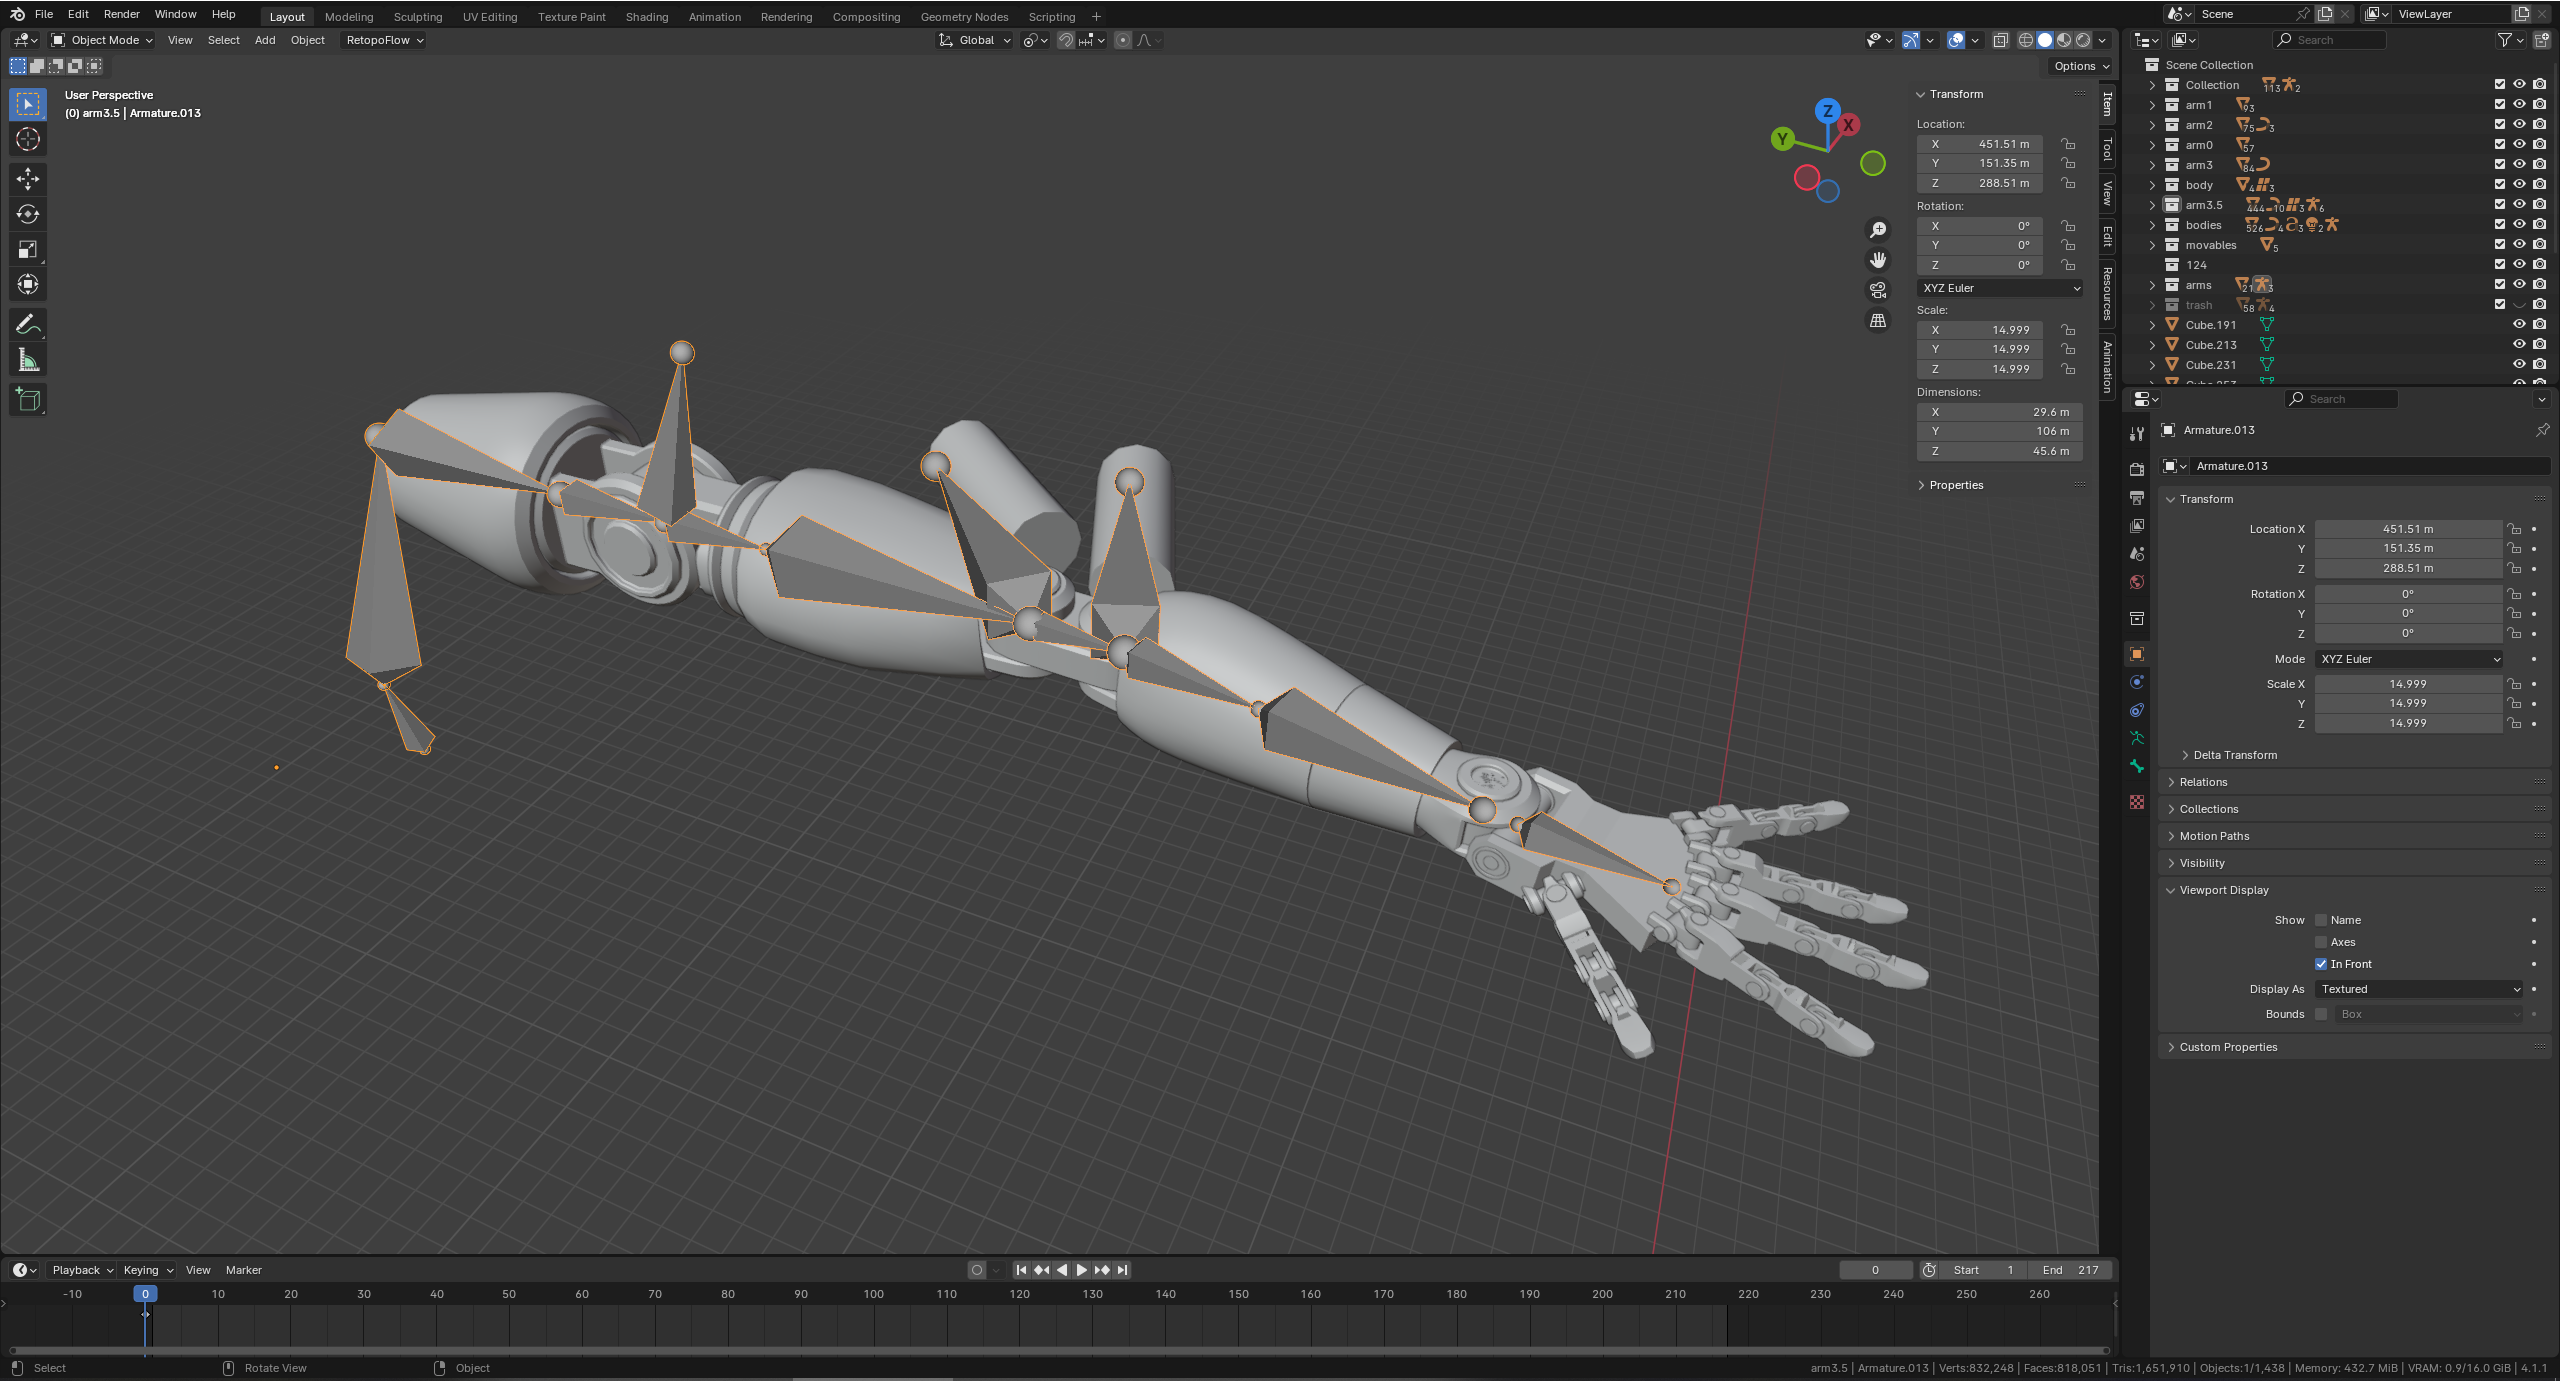
Task: Click the pan view hand icon
Action: tap(1878, 260)
